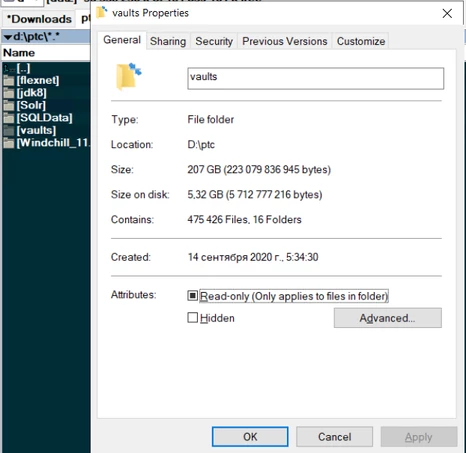This screenshot has height=453, width=466.
Task: Click the [Solr] folder name
Action: [31, 105]
